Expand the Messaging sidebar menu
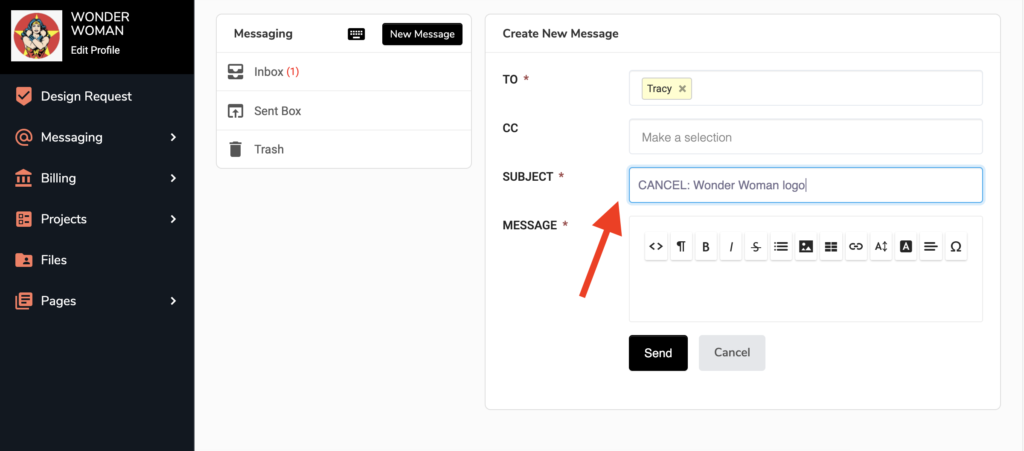 click(173, 137)
